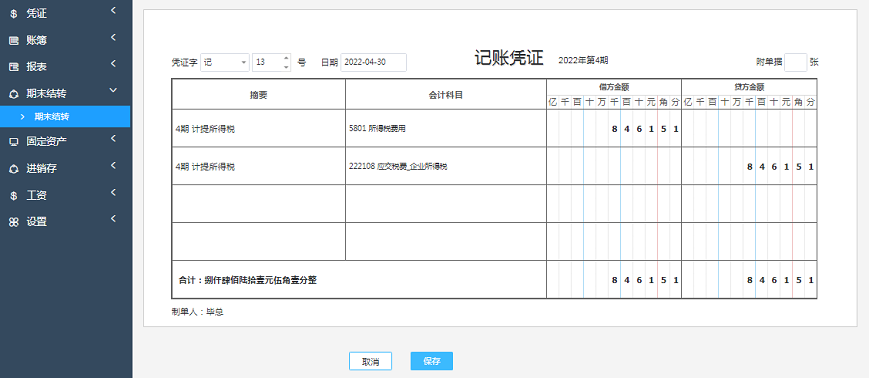The image size is (869, 378).
Task: Expand the 报表 chevron arrow
Action: click(x=113, y=63)
